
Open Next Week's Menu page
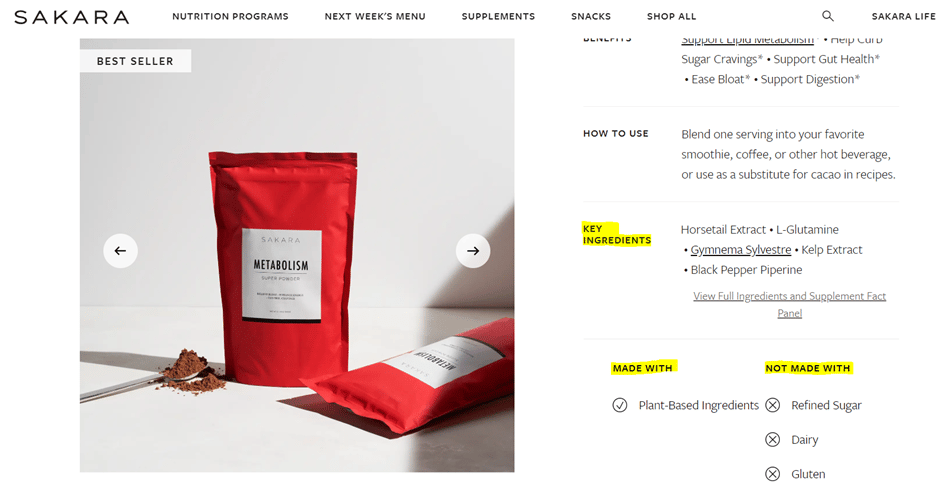[375, 16]
